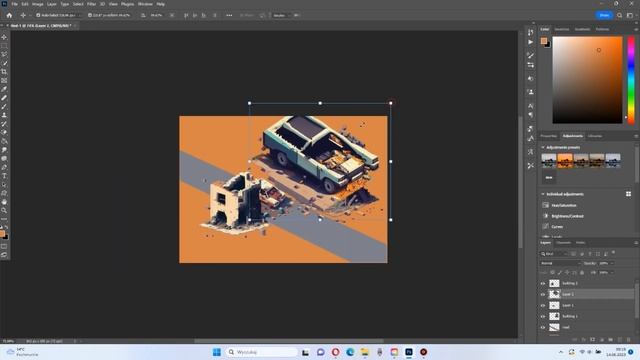Switch to the Properties tab

point(549,136)
